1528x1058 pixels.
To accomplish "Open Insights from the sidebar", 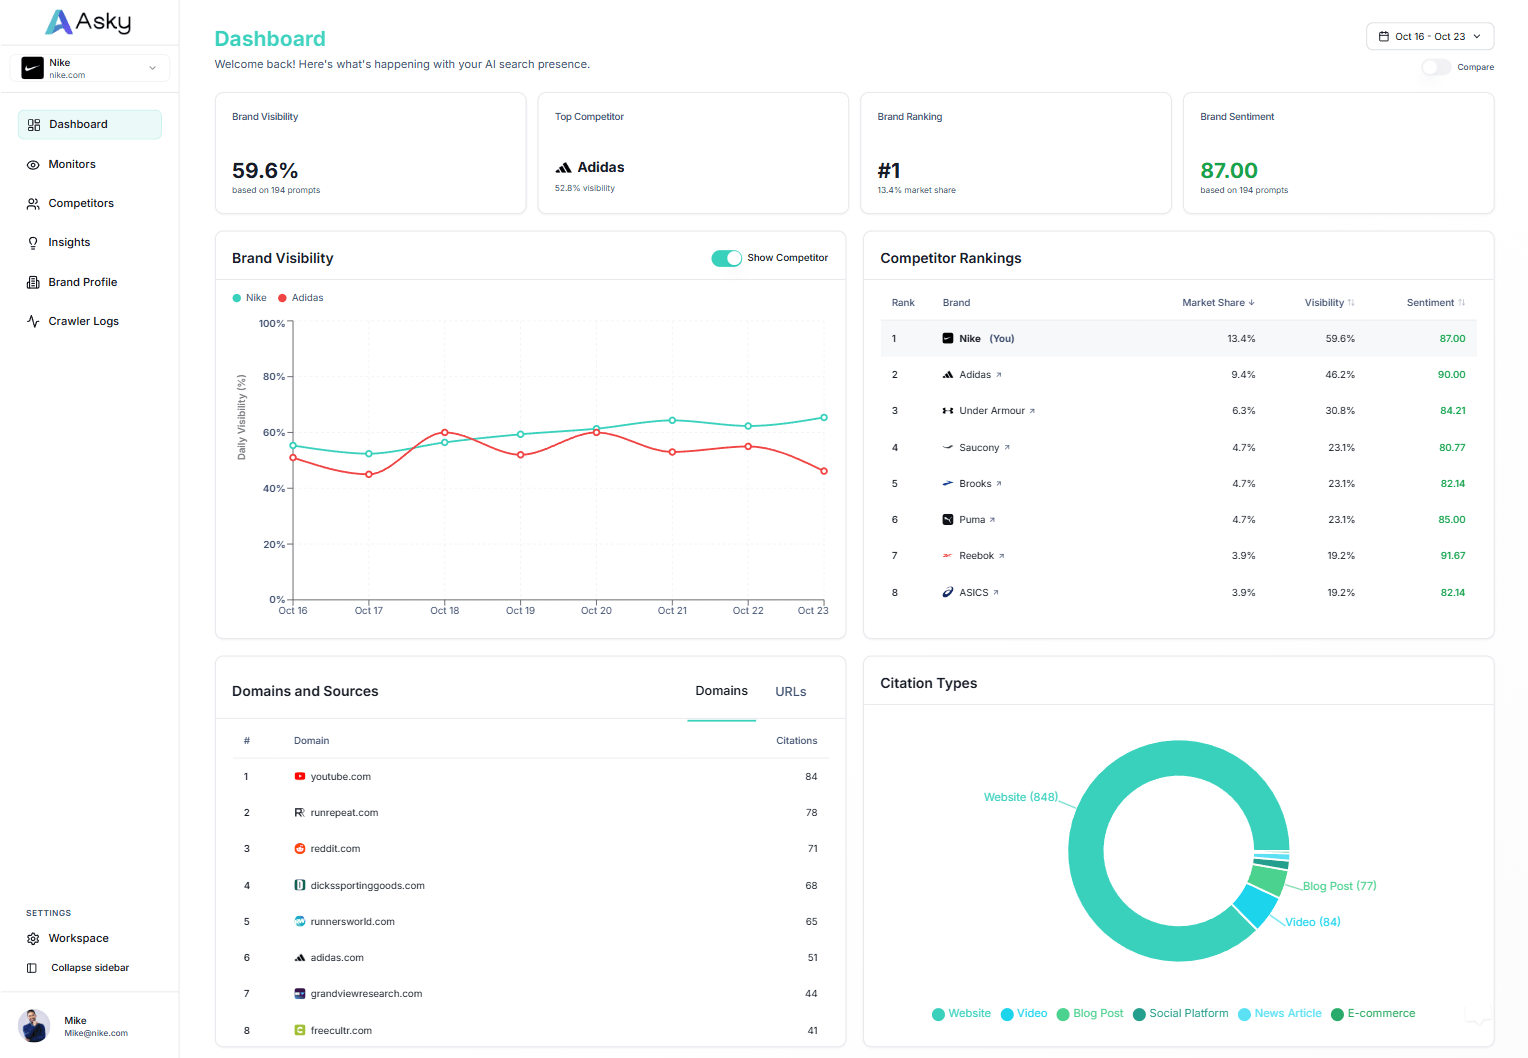I will pos(68,242).
